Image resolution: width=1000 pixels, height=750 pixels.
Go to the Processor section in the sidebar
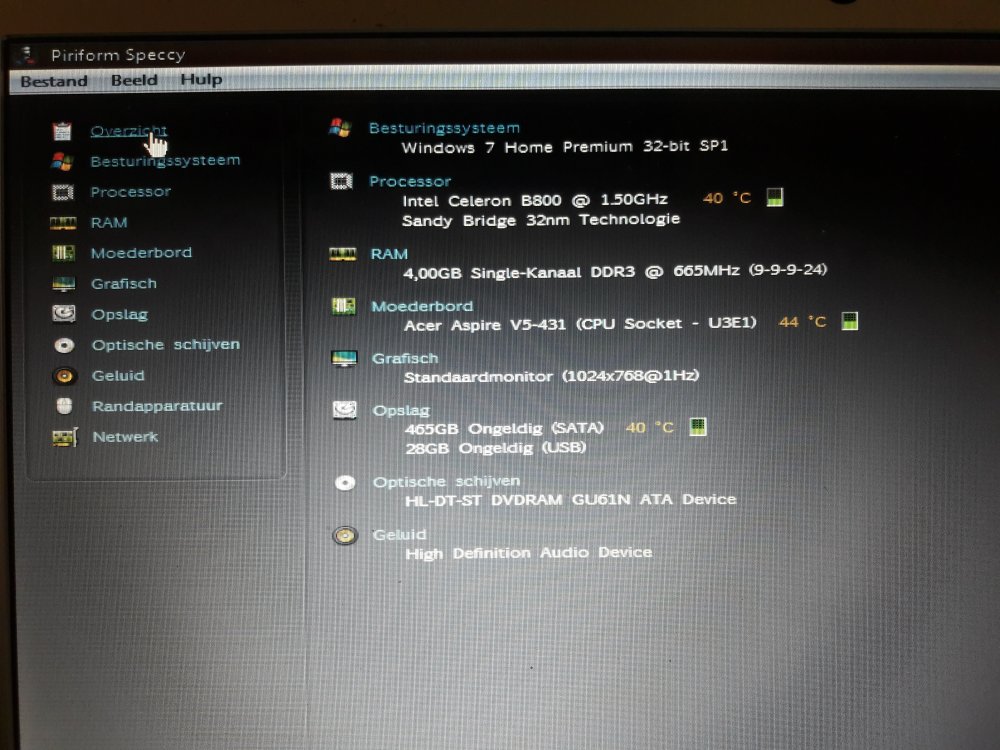tap(131, 191)
